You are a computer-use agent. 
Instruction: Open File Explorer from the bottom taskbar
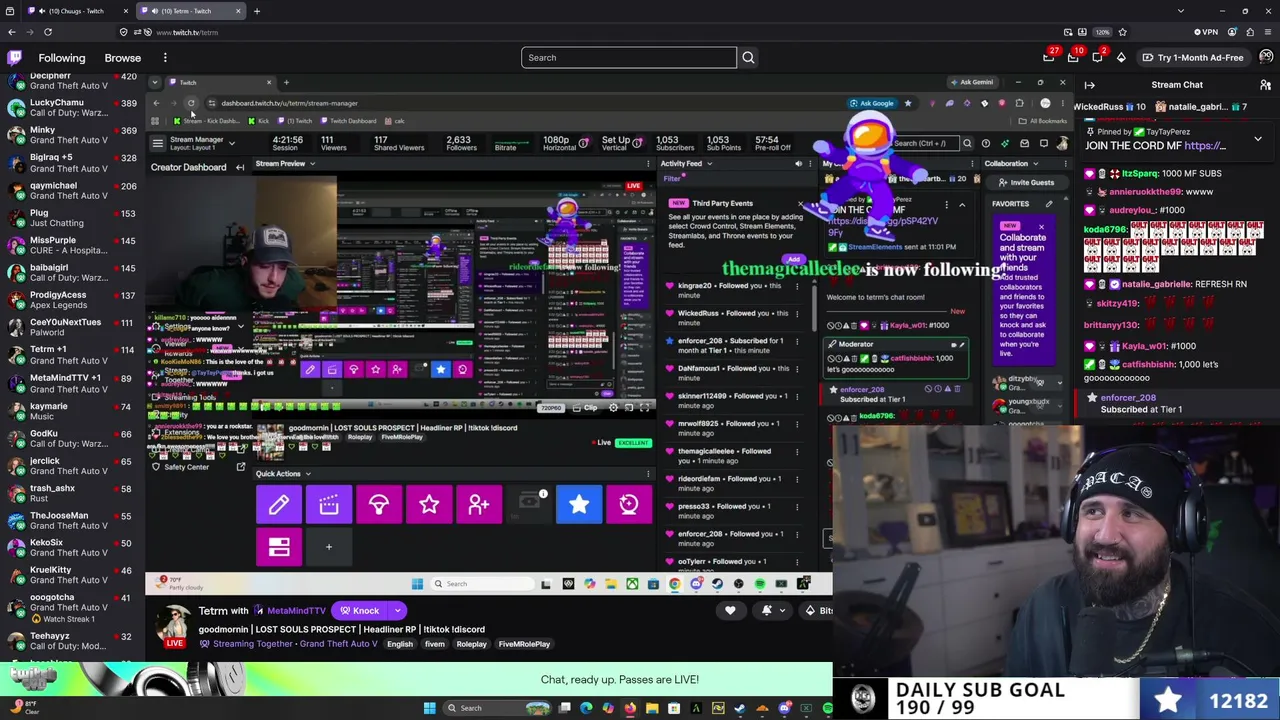pos(652,708)
